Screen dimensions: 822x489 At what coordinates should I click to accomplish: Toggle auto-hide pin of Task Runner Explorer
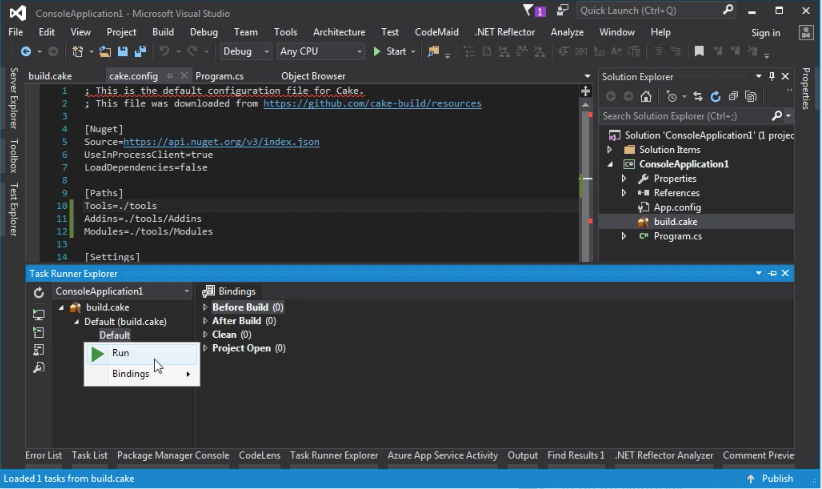(772, 274)
